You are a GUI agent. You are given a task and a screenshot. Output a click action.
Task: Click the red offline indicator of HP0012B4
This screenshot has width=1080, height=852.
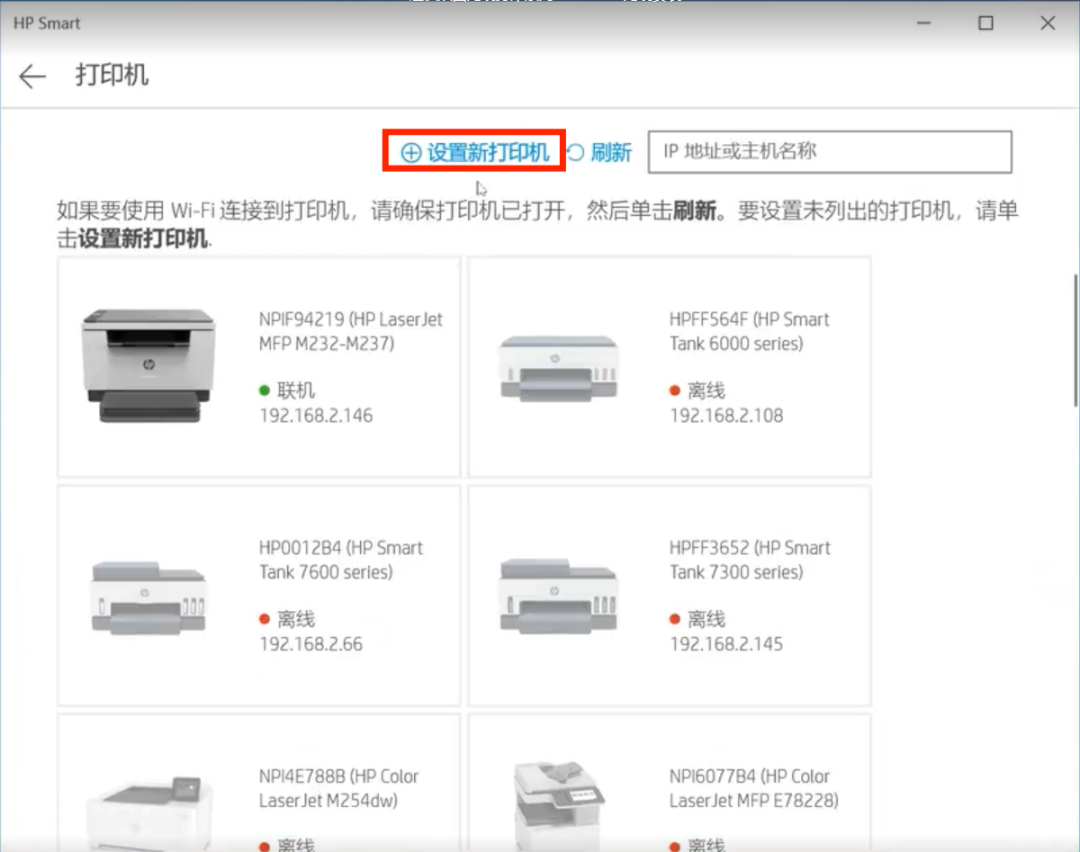pyautogui.click(x=265, y=618)
